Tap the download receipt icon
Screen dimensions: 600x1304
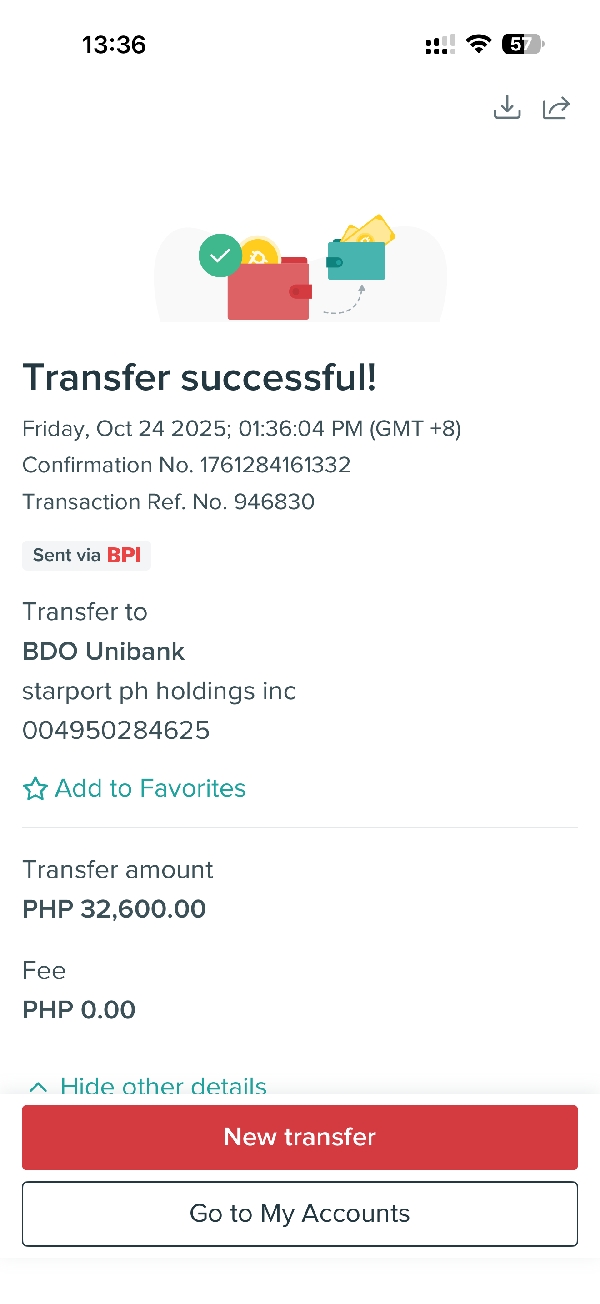click(508, 108)
